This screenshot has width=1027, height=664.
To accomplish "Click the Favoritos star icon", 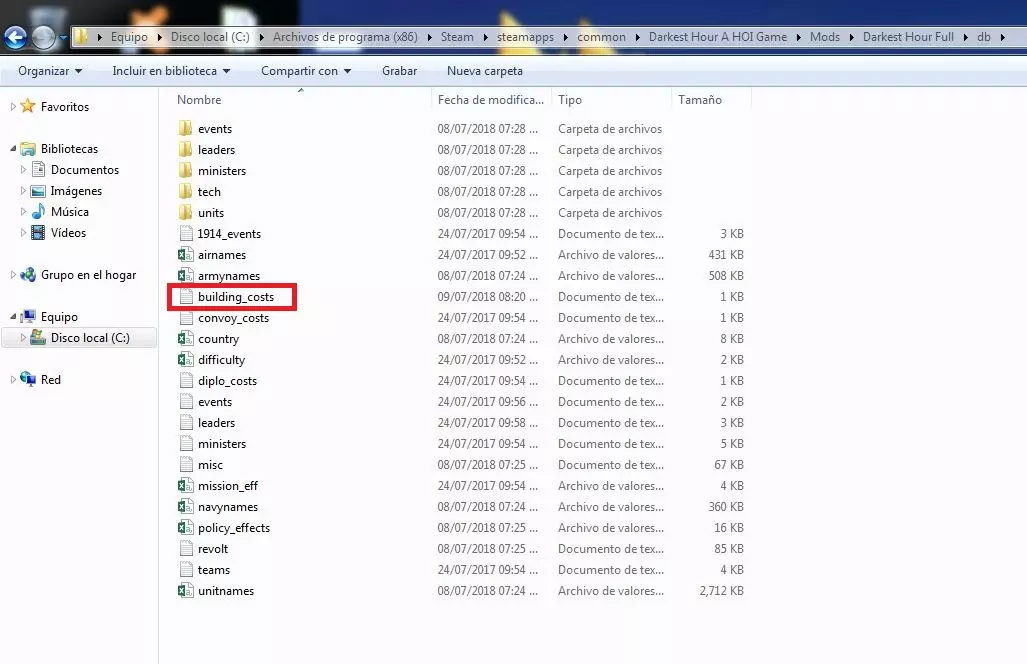I will click(x=28, y=106).
